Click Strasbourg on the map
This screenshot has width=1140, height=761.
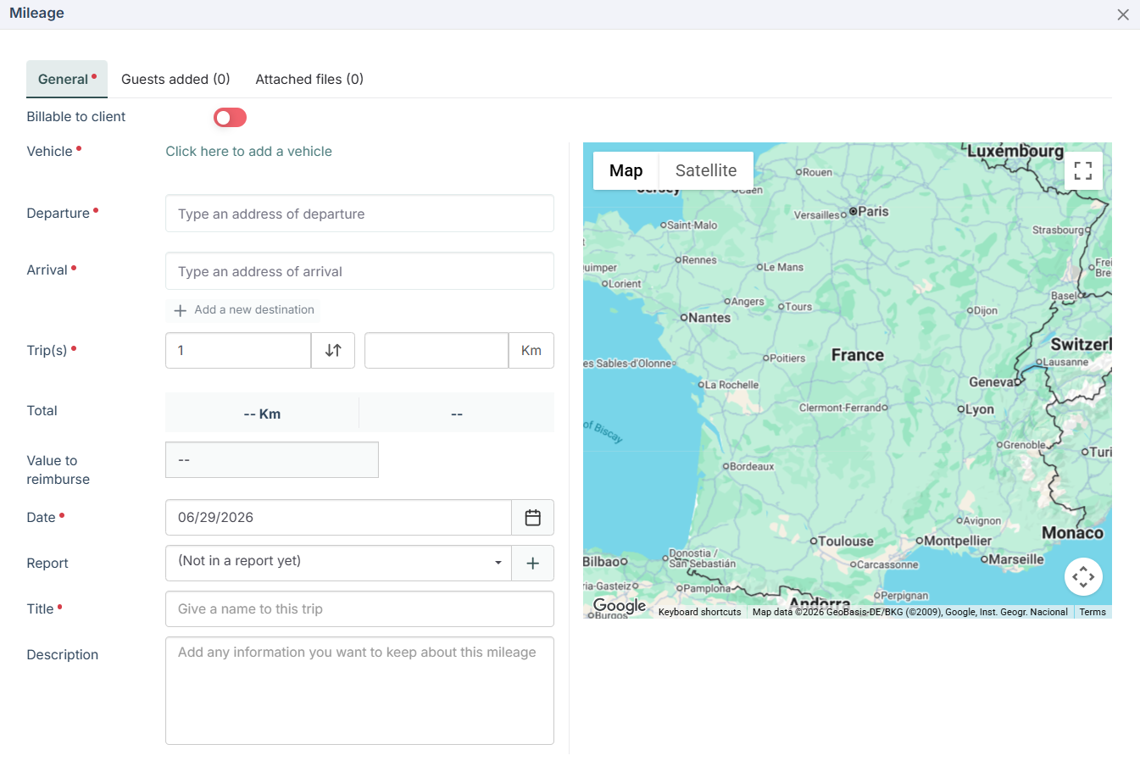point(1061,230)
